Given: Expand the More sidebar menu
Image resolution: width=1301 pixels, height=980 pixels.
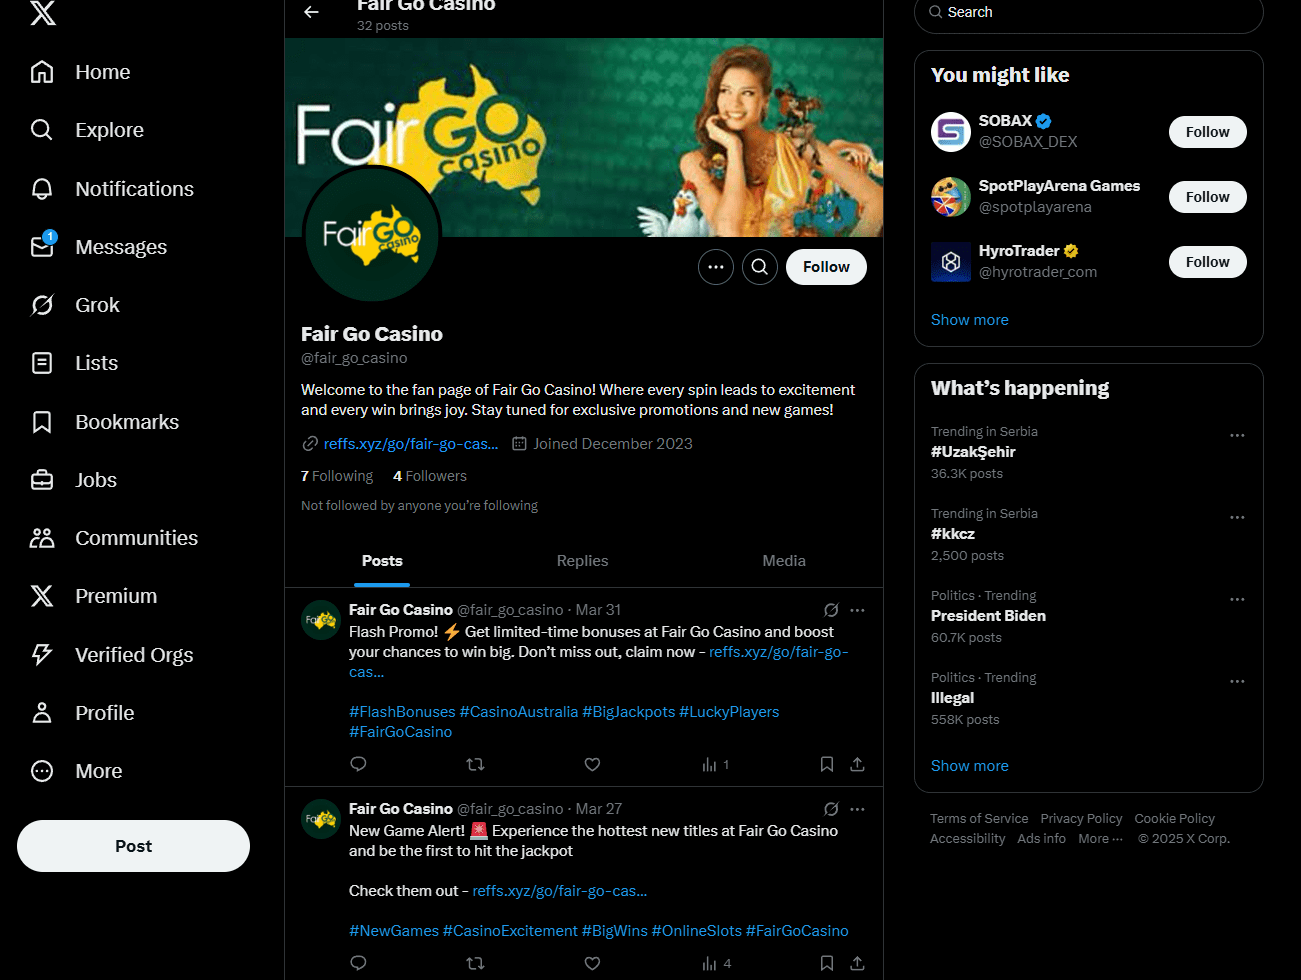Looking at the screenshot, I should pyautogui.click(x=78, y=771).
